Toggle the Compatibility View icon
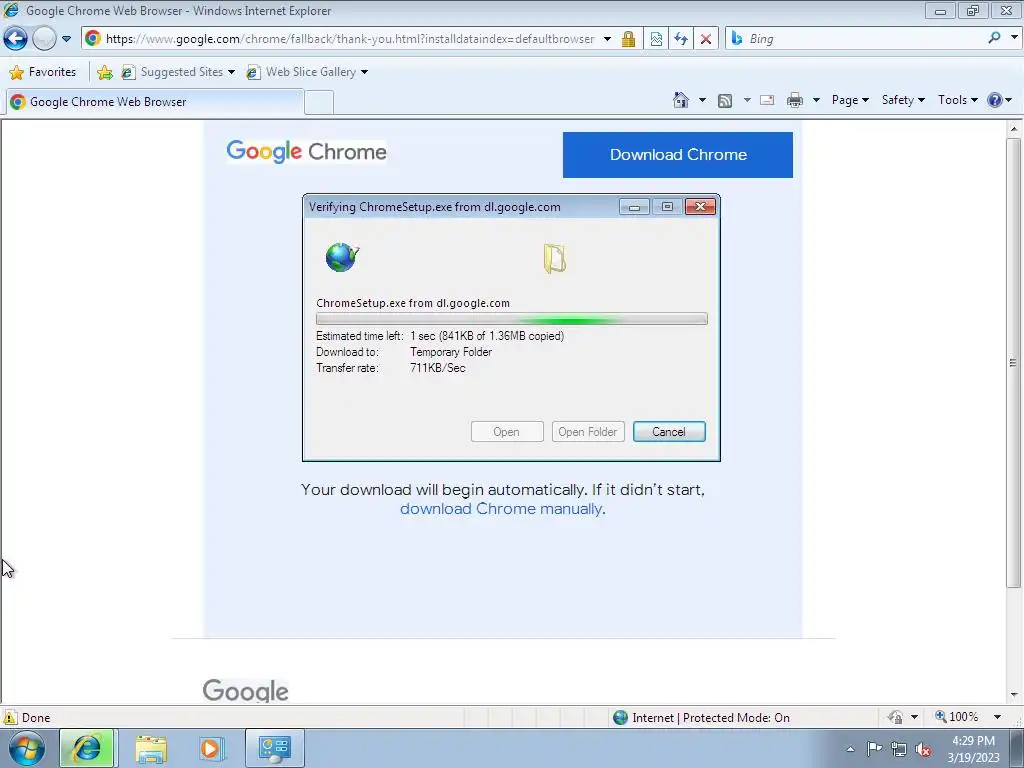This screenshot has width=1024, height=768. click(x=656, y=39)
